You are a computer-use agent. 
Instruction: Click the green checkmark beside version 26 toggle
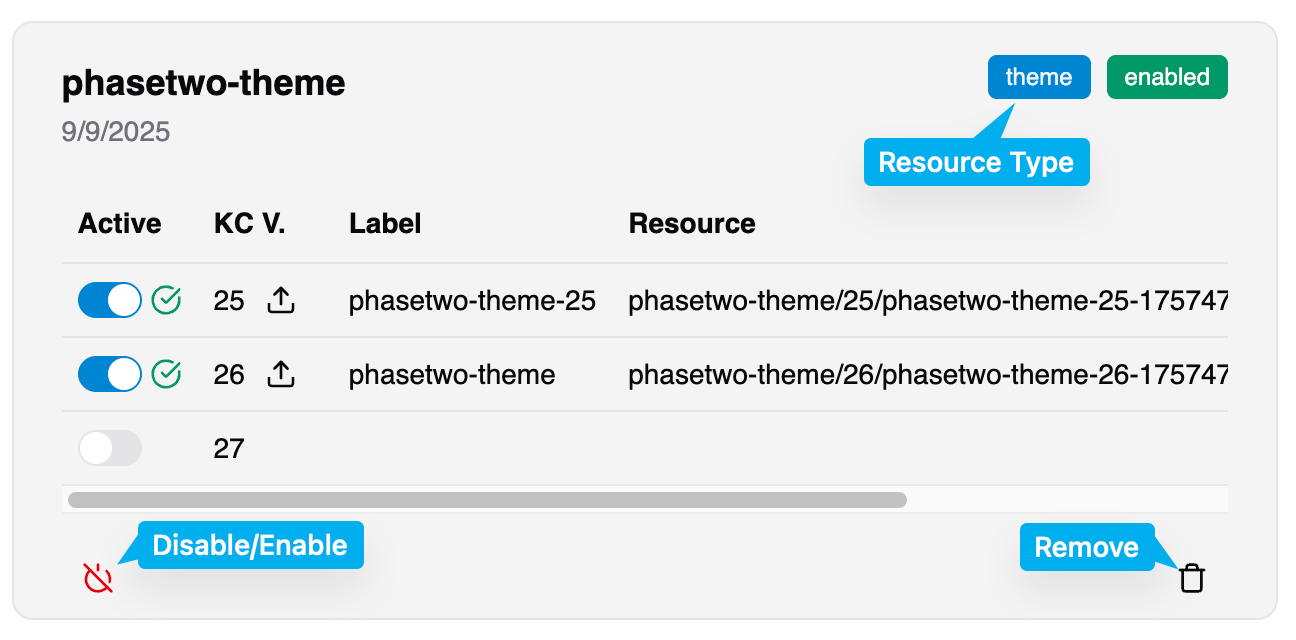pyautogui.click(x=166, y=373)
